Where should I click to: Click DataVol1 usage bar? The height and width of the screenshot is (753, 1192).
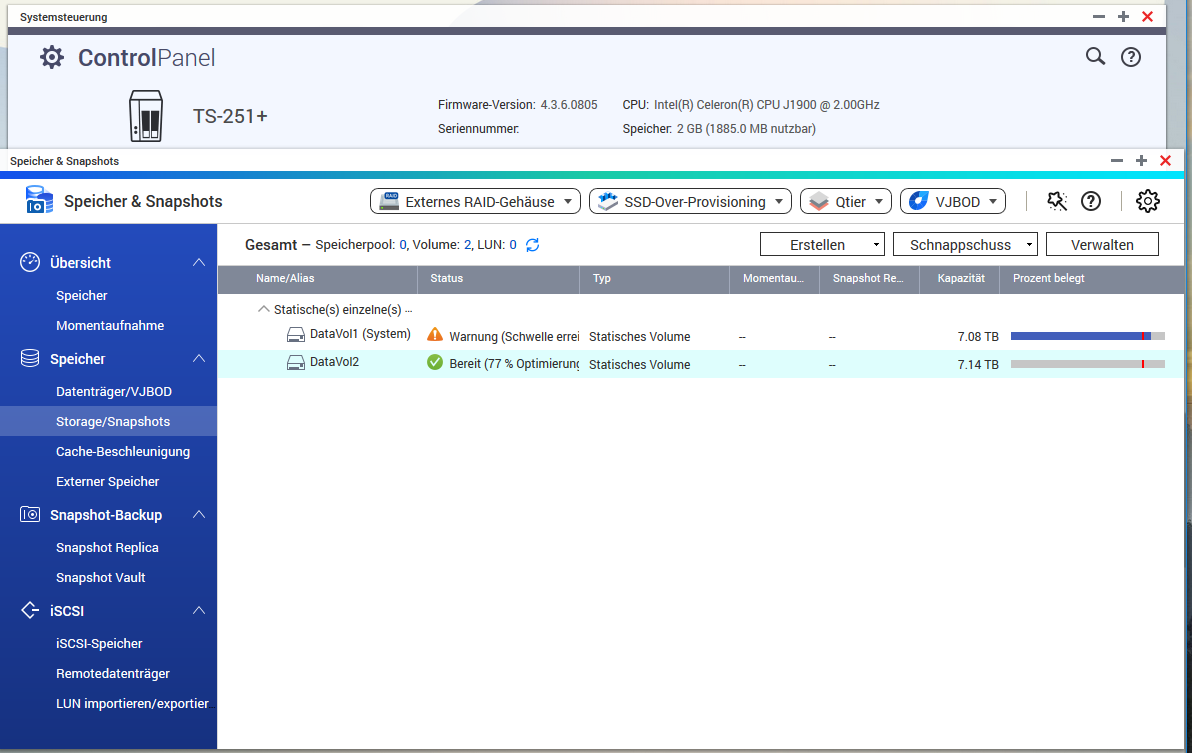[1087, 336]
